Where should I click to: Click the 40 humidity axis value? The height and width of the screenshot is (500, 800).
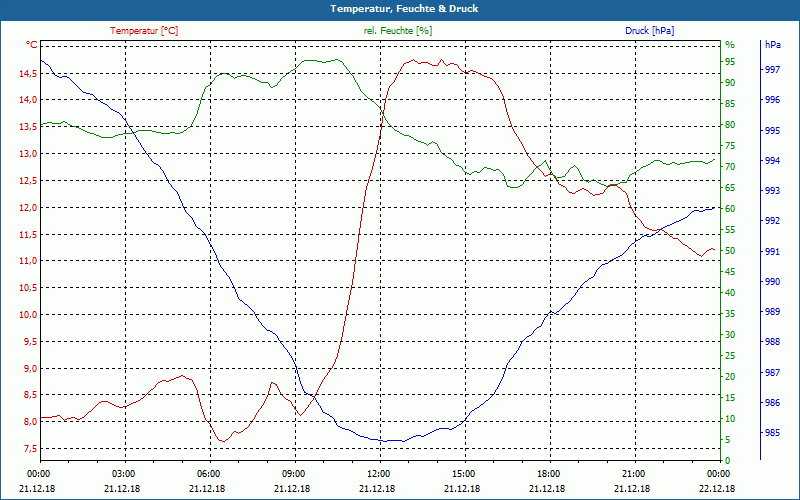click(730, 293)
